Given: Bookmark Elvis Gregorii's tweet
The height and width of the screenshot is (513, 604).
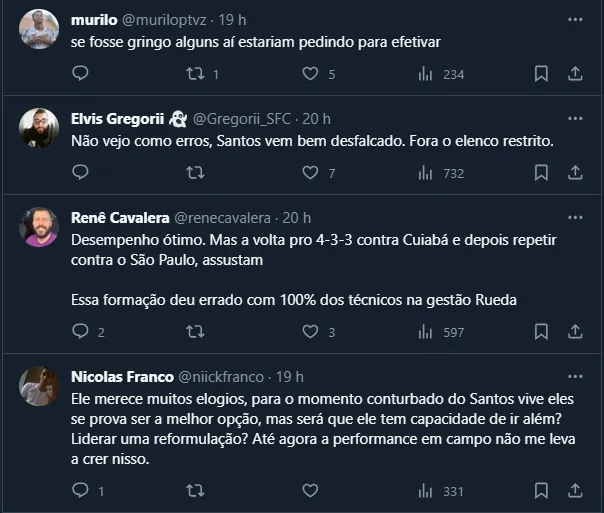Looking at the screenshot, I should [541, 173].
